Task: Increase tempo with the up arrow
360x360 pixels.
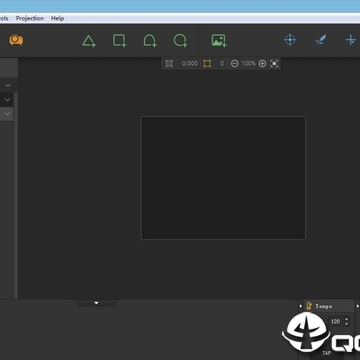Action: pyautogui.click(x=347, y=319)
